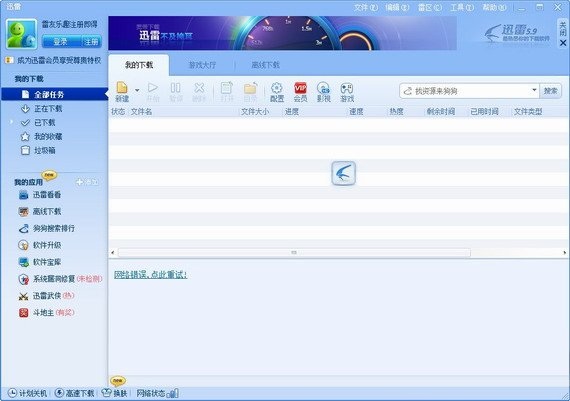Open the VIP 会员 icon
Screen dimensions: 570x401
(x=300, y=92)
